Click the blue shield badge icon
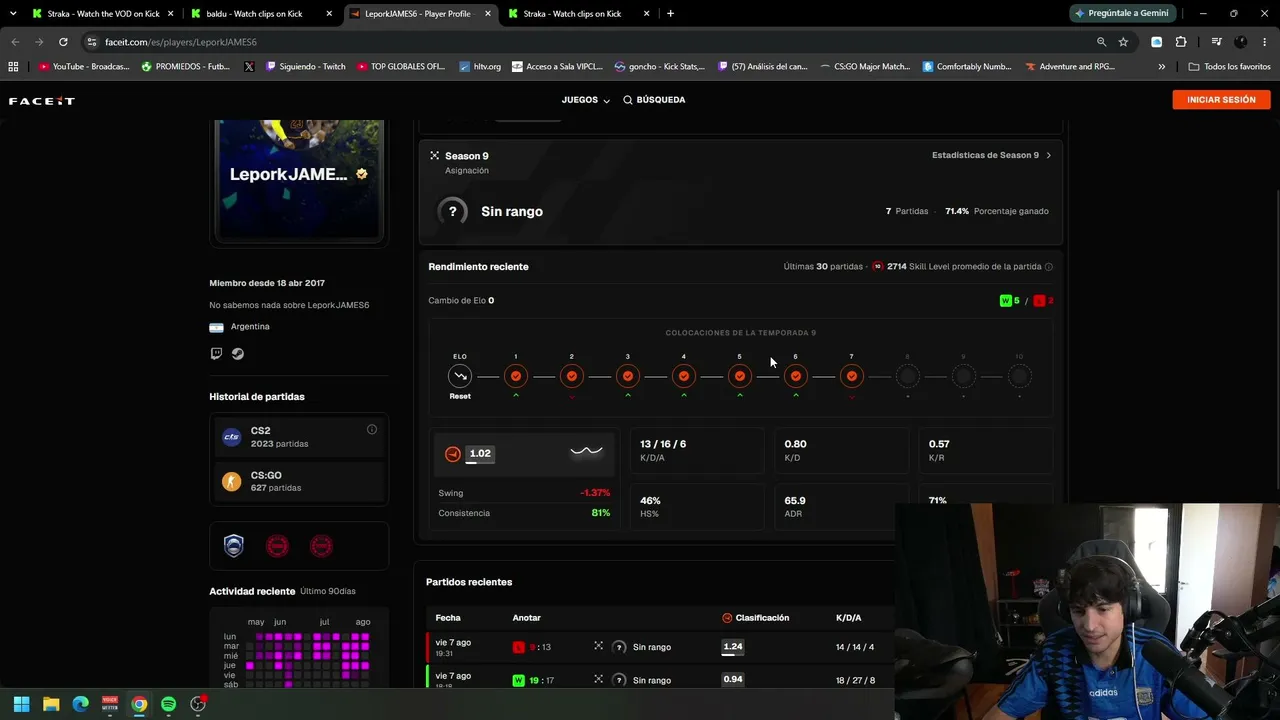 (234, 545)
